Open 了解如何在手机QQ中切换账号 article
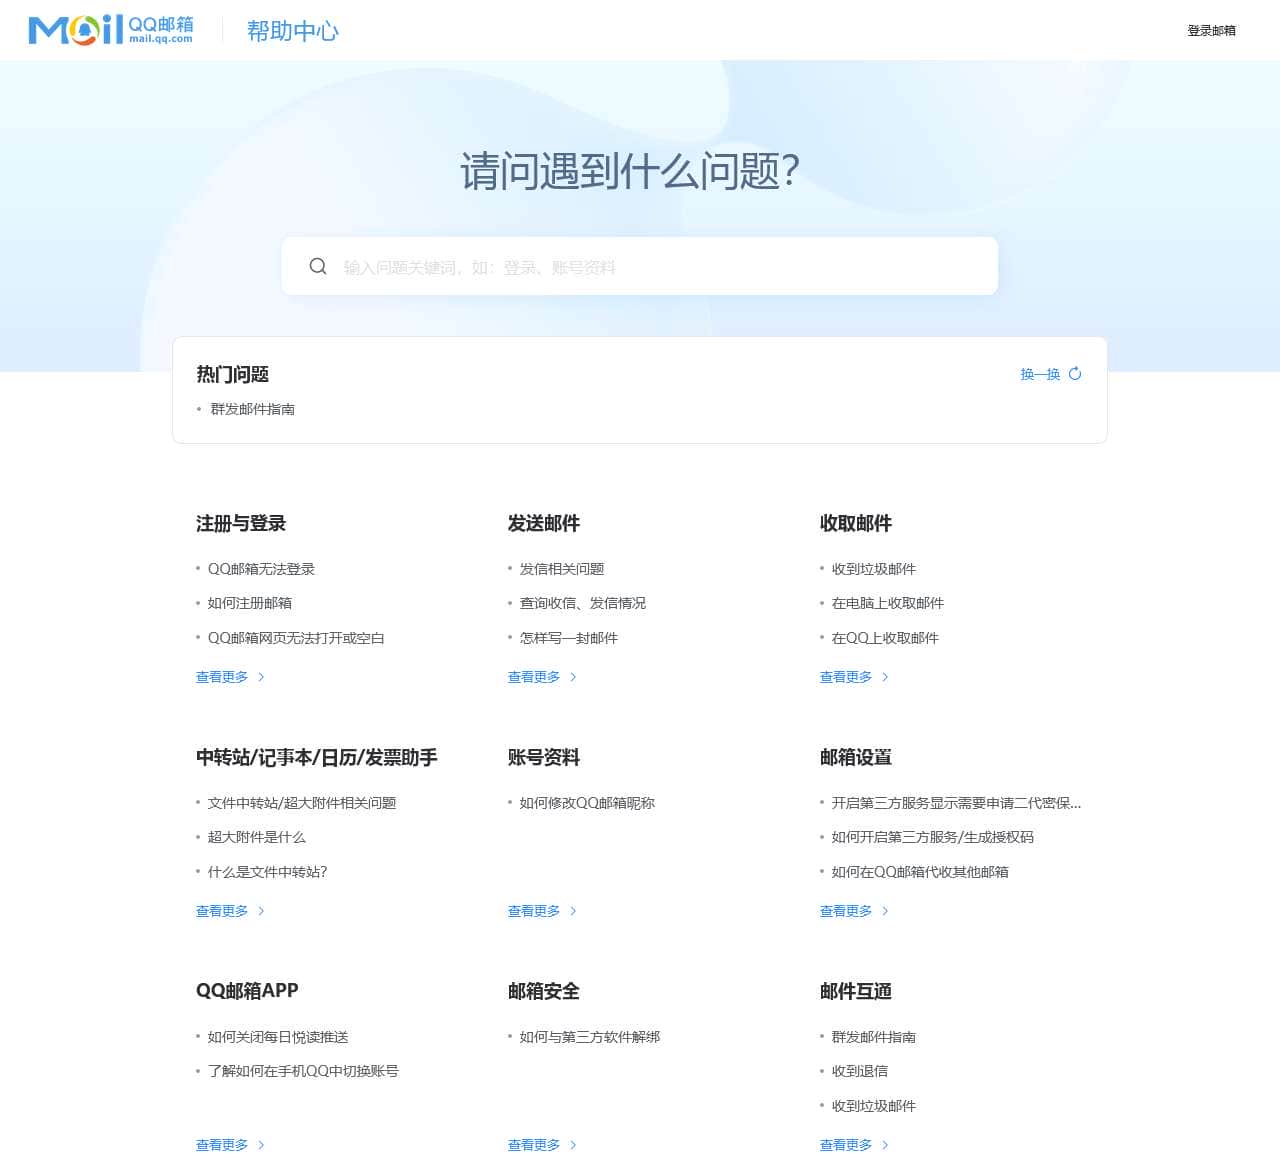 (304, 1071)
